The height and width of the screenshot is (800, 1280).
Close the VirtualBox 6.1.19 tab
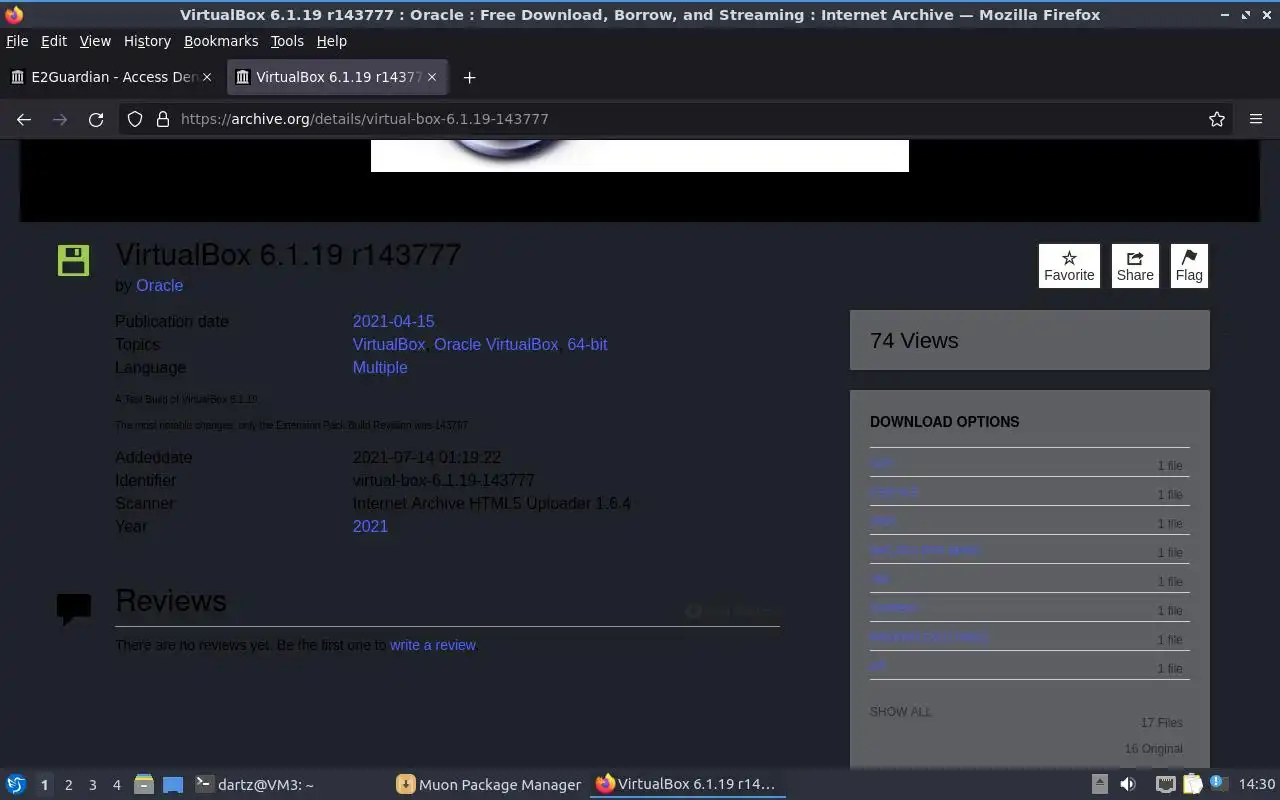[x=432, y=77]
